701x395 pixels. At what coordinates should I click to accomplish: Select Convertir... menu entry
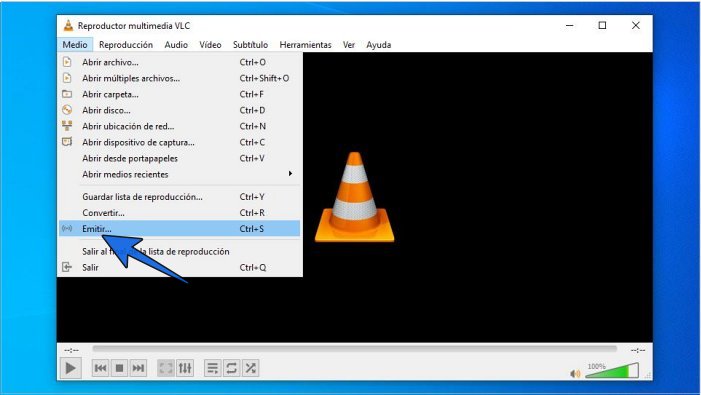179,213
